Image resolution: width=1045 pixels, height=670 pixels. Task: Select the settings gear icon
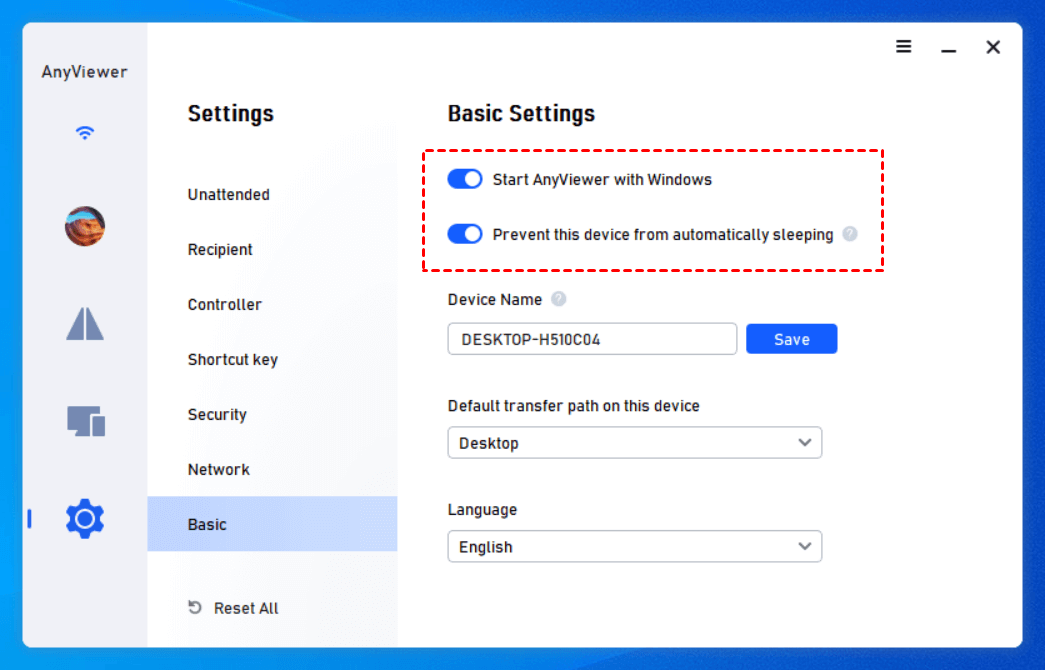click(85, 518)
